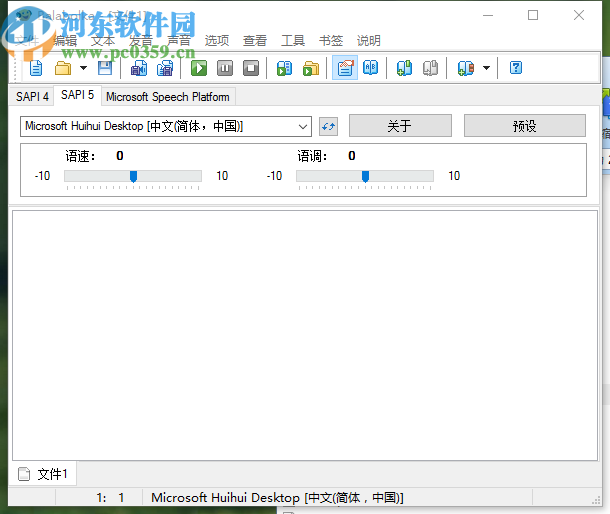This screenshot has width=610, height=514.
Task: Switch to the SAPI 5 tab
Action: 77,95
